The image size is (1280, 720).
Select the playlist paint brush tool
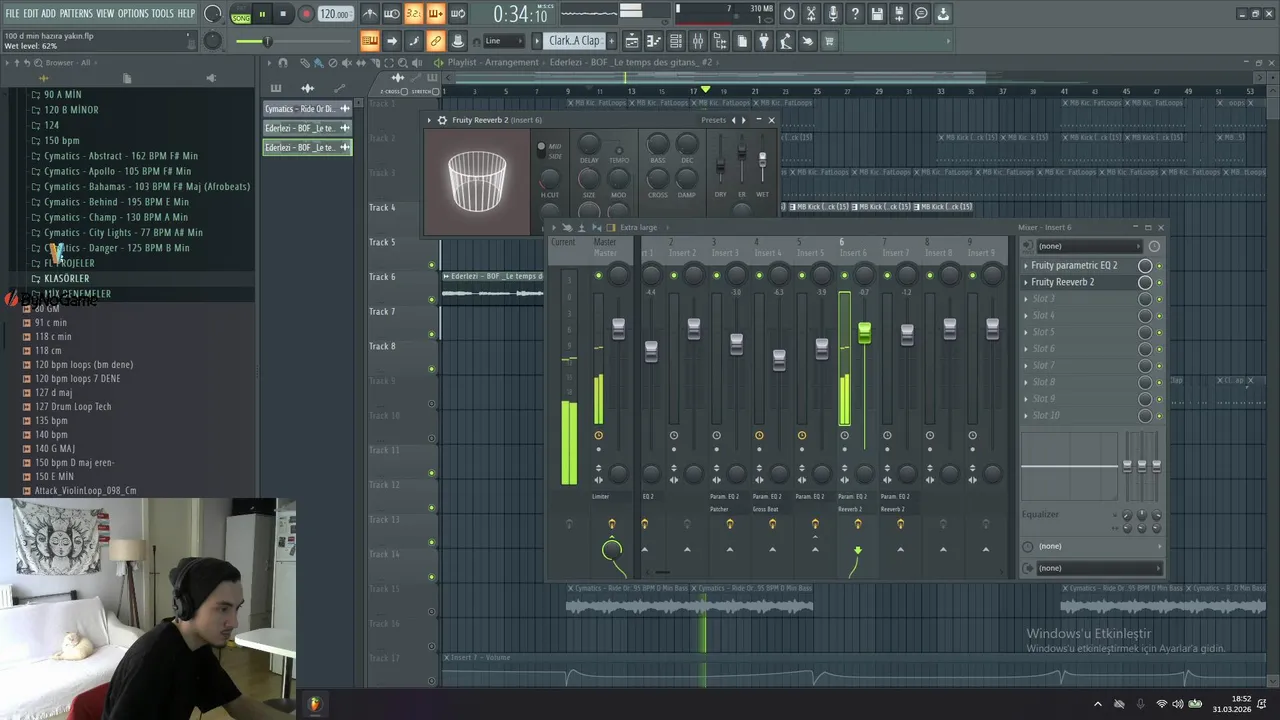coord(318,62)
